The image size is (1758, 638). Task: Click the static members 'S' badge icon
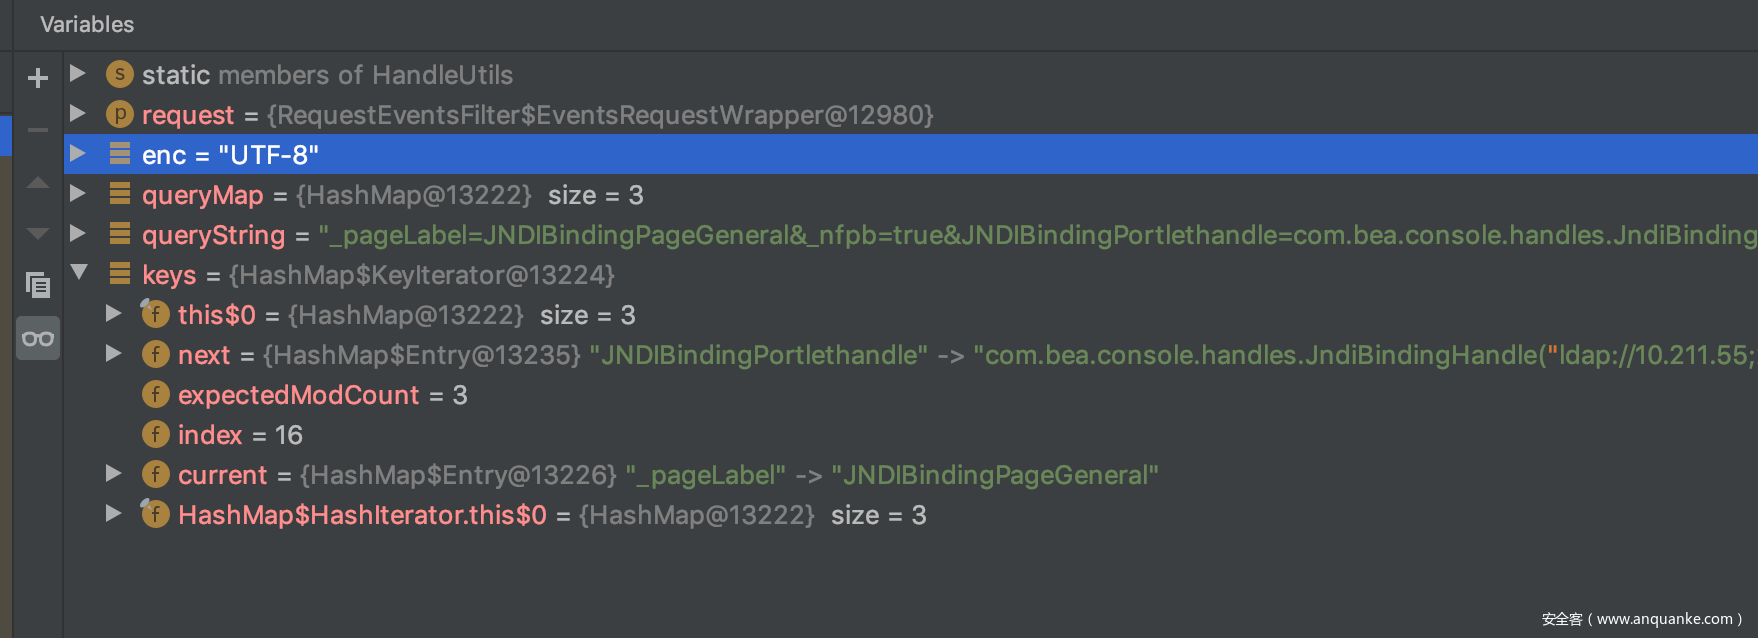(x=119, y=74)
